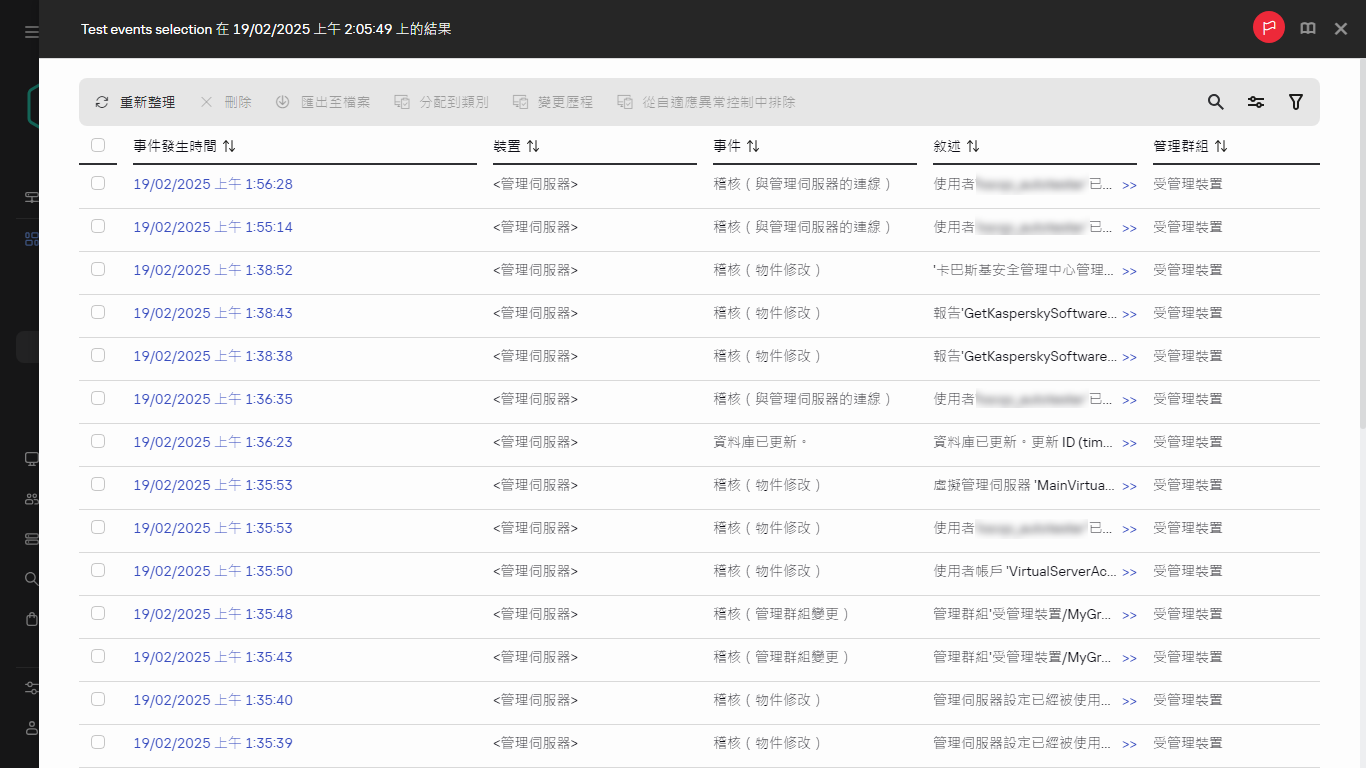The image size is (1366, 768).
Task: Expand description of 資料庫已更新 event
Action: 1129,443
